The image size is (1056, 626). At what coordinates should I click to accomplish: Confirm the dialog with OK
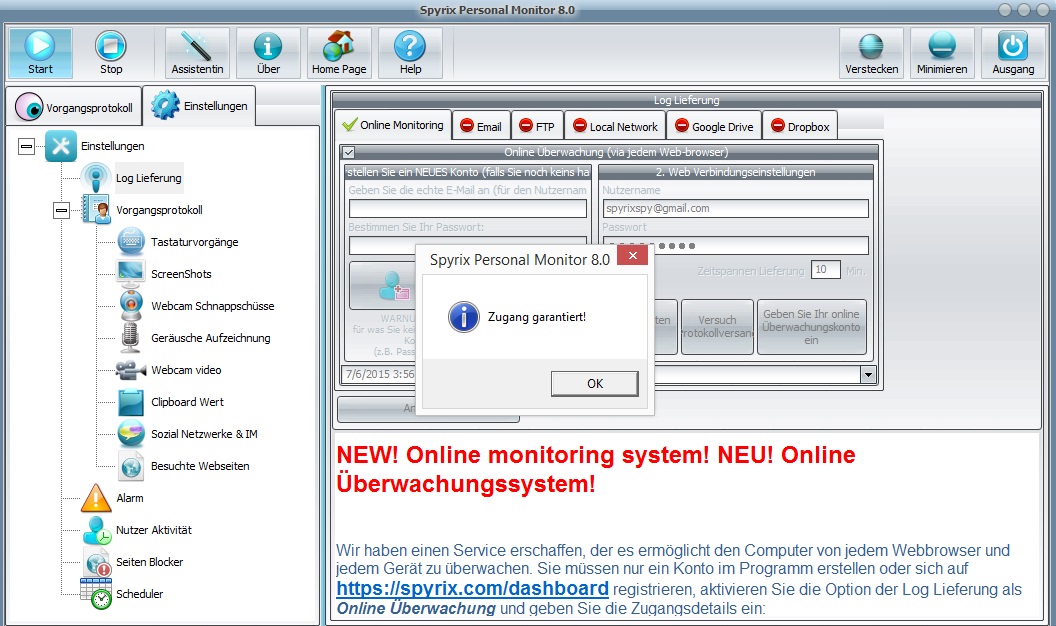tap(595, 384)
